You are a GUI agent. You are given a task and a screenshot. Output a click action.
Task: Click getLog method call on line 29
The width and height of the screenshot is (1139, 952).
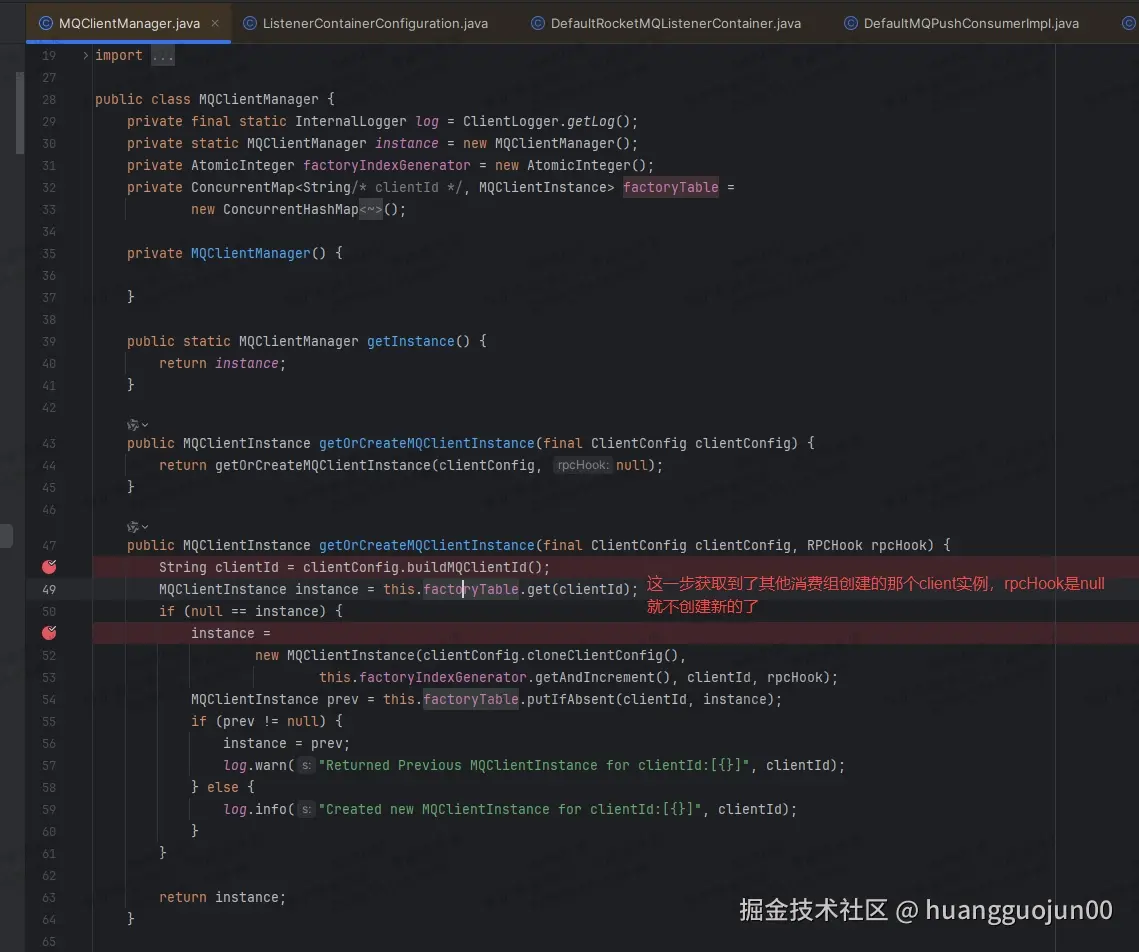[x=590, y=121]
